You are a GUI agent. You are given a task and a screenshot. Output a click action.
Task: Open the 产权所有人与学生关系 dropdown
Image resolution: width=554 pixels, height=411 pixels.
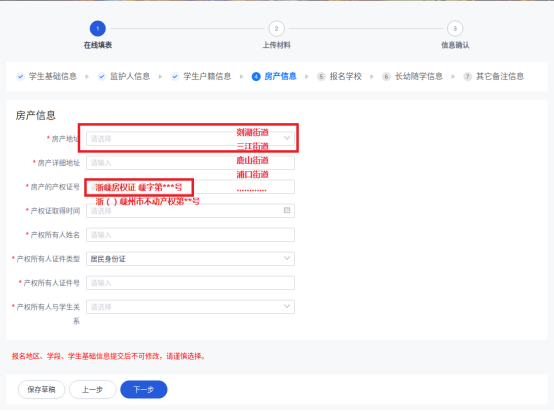(x=190, y=307)
